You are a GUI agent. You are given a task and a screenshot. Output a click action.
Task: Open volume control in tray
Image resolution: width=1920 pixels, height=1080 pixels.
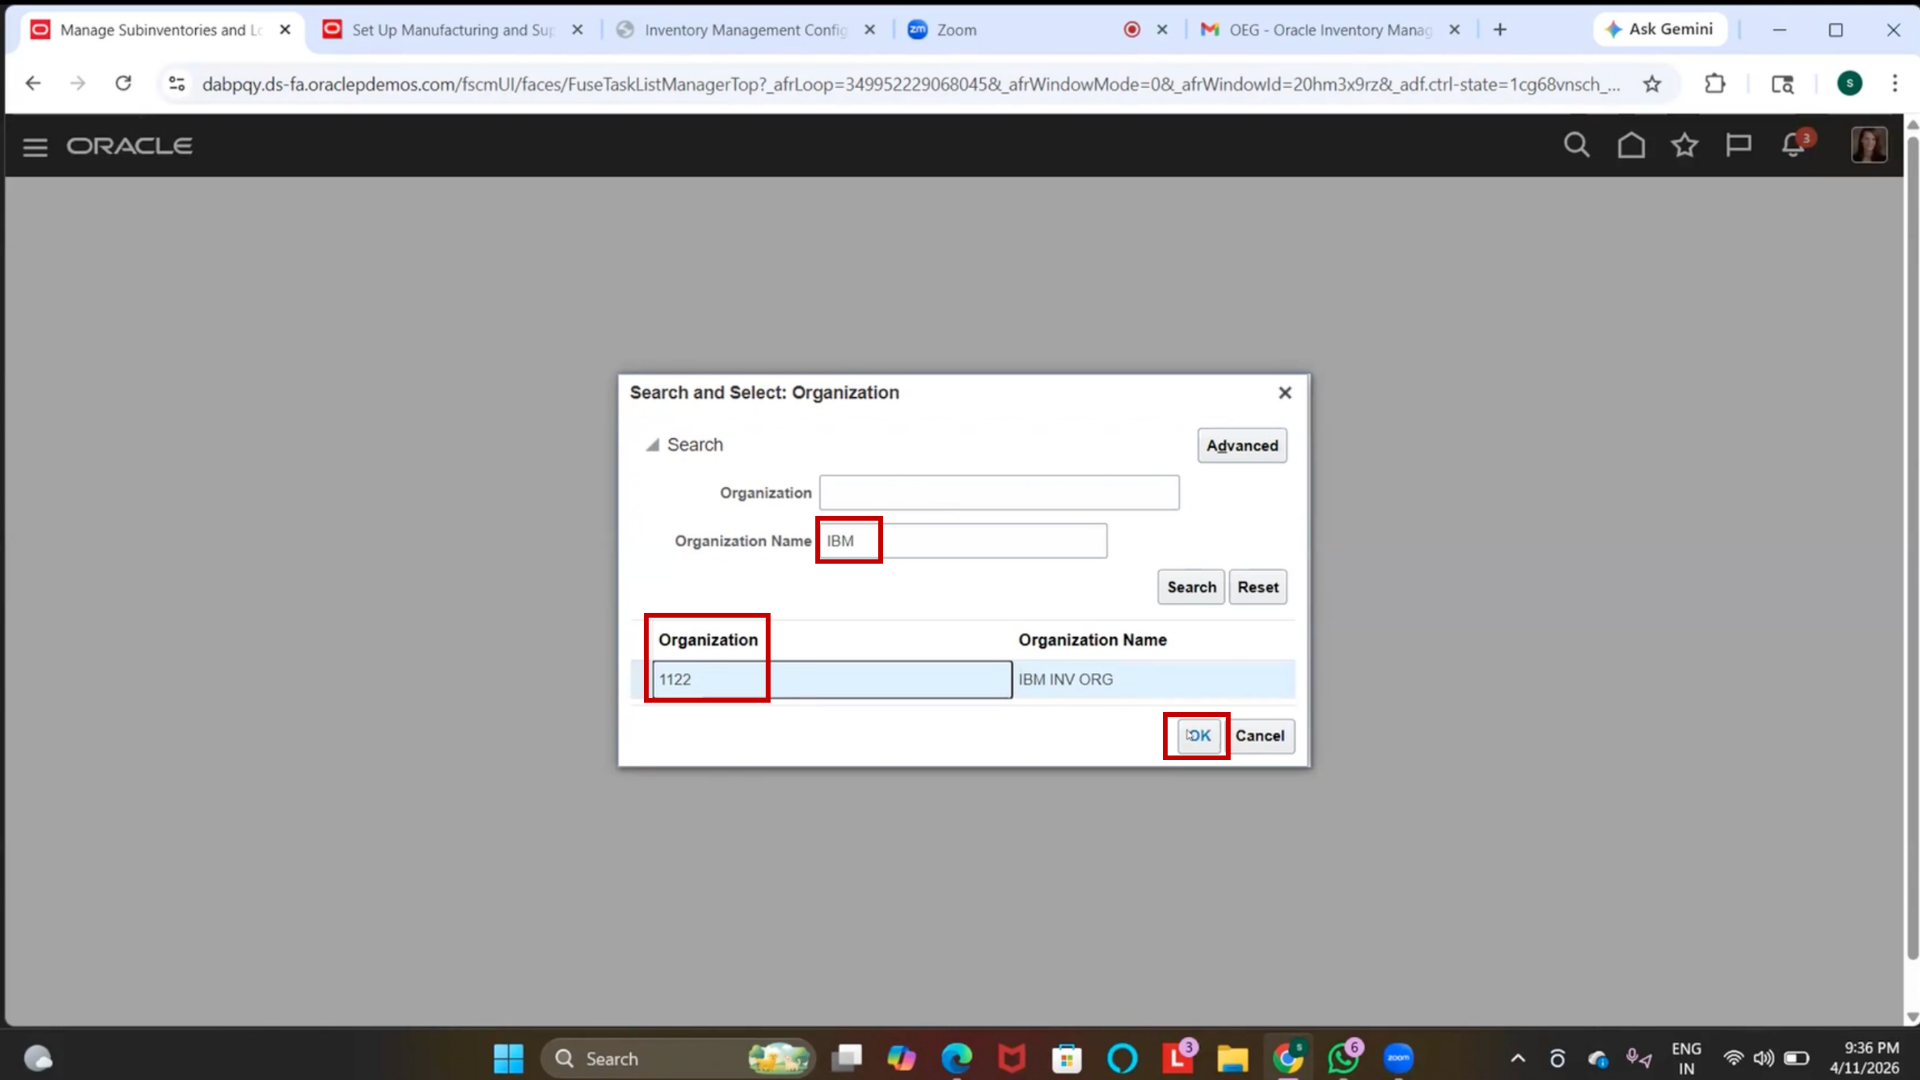click(1764, 1058)
